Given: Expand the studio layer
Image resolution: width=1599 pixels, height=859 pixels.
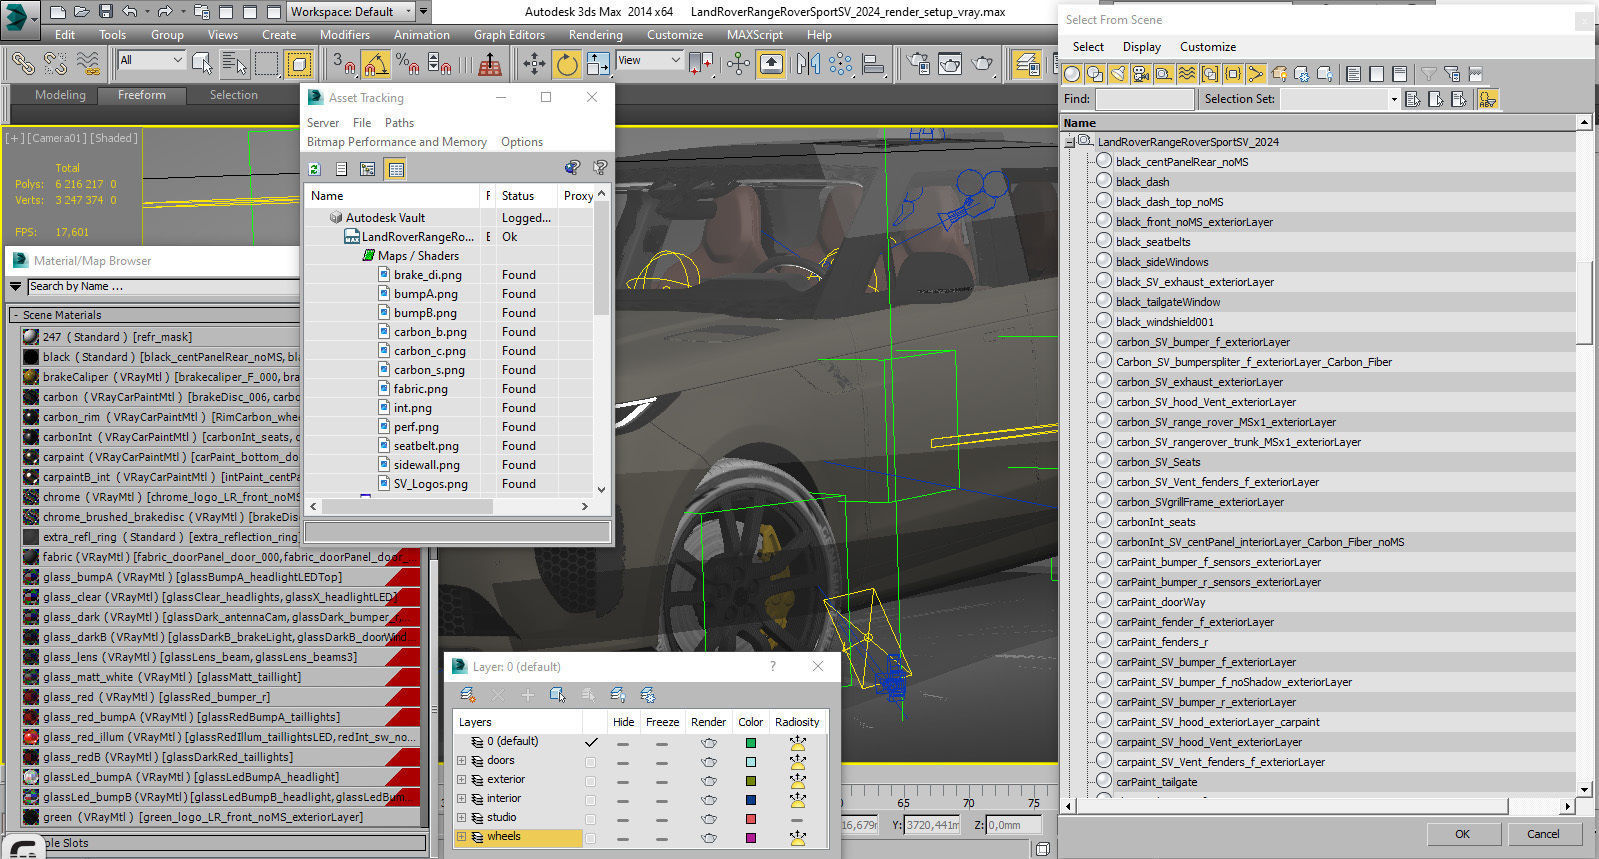Looking at the screenshot, I should point(461,818).
